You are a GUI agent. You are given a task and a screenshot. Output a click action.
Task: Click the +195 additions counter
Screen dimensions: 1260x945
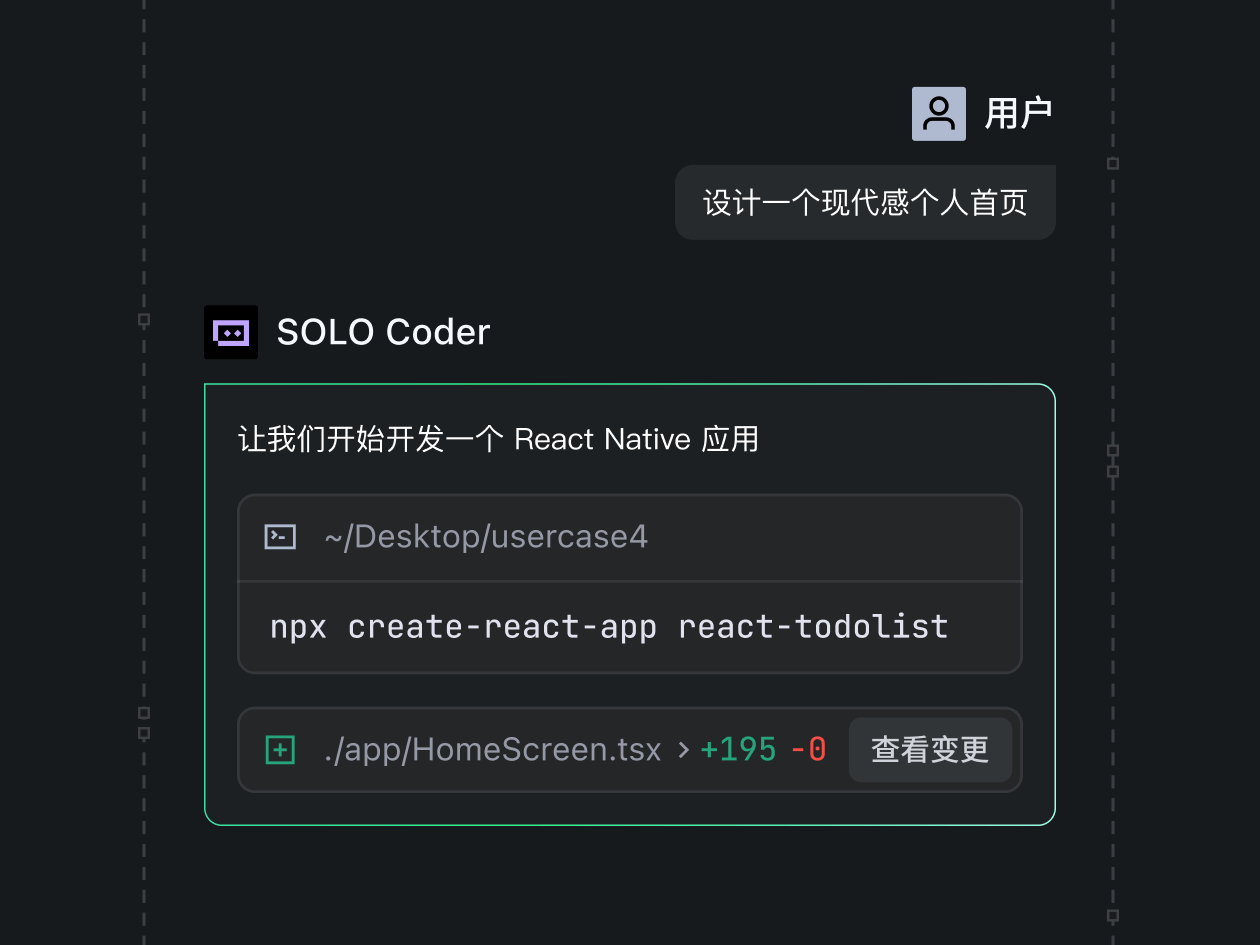tap(738, 749)
